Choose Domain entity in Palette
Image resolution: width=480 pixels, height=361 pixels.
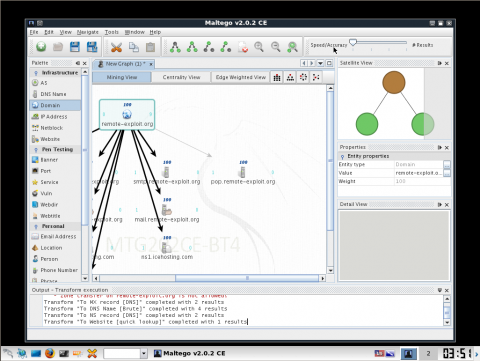[x=55, y=105]
